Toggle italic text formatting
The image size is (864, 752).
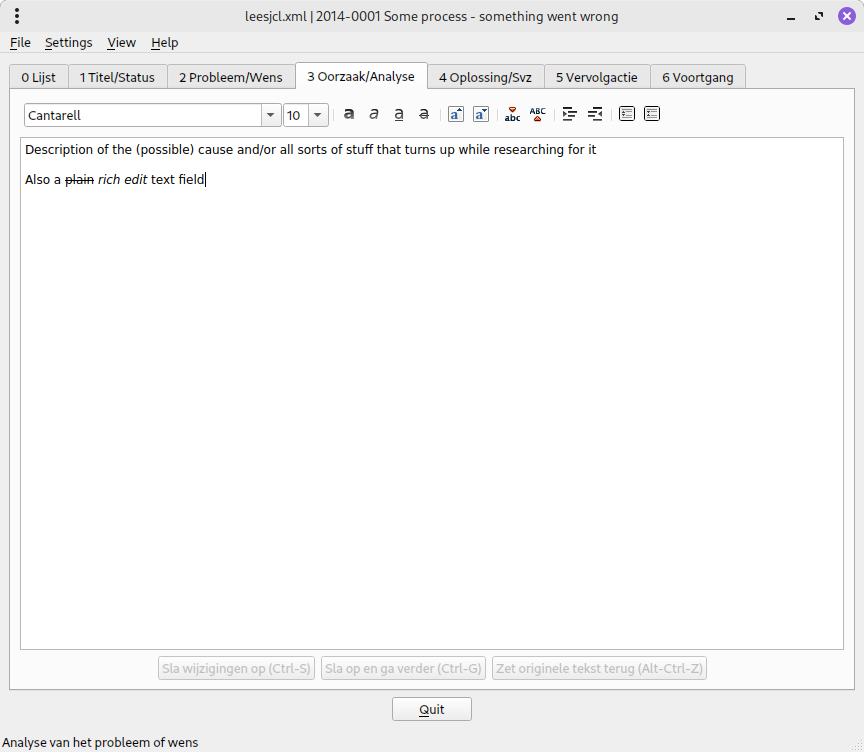point(374,115)
